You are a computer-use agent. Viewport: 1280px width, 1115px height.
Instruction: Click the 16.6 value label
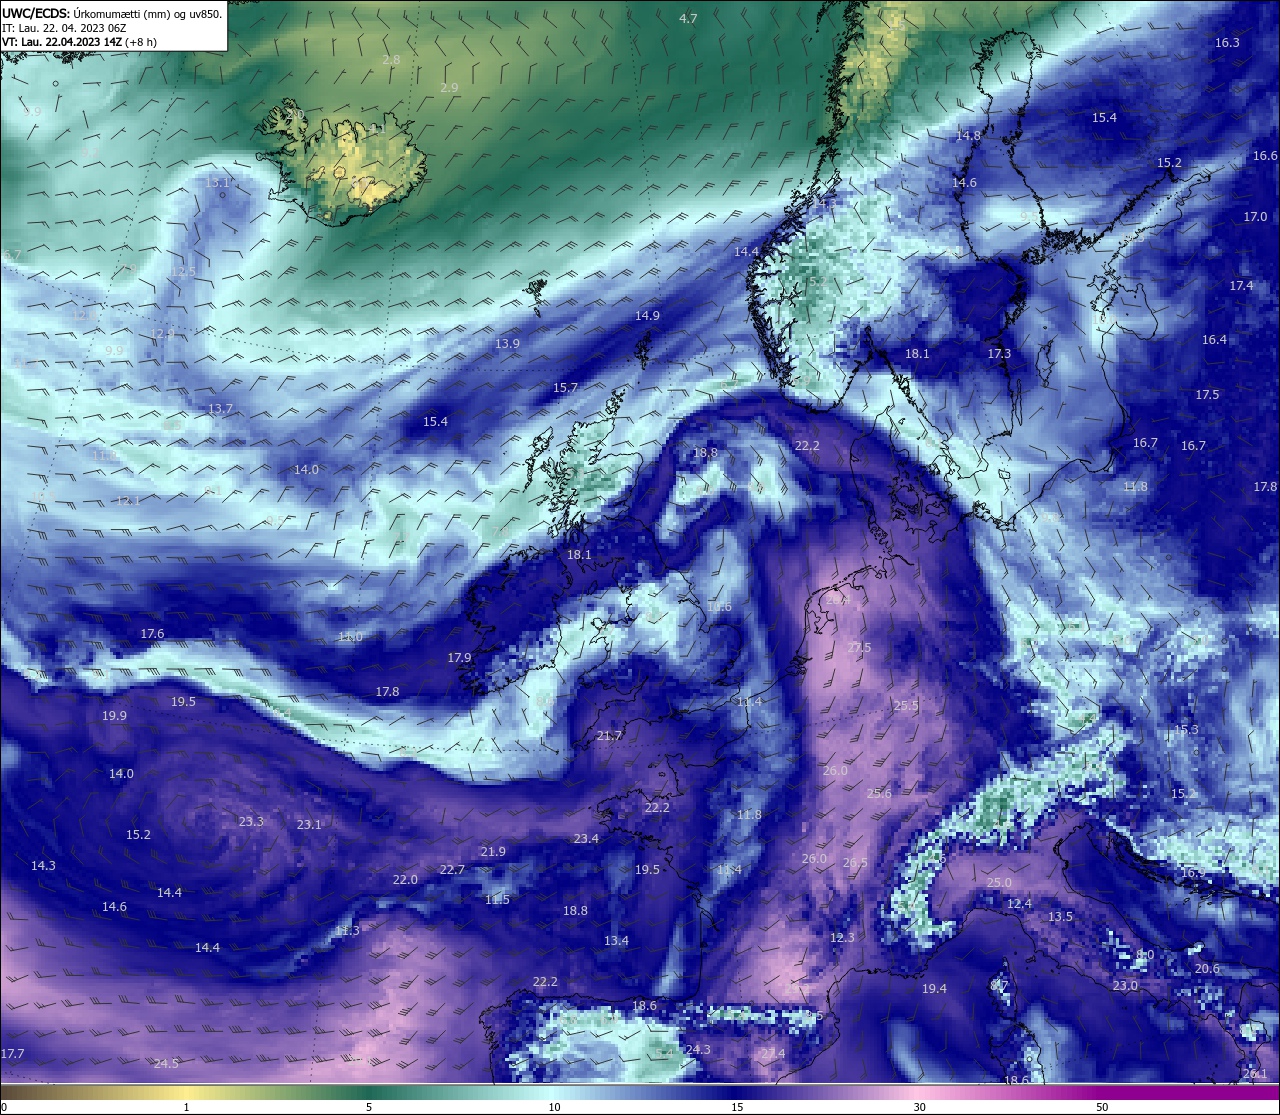(1265, 156)
